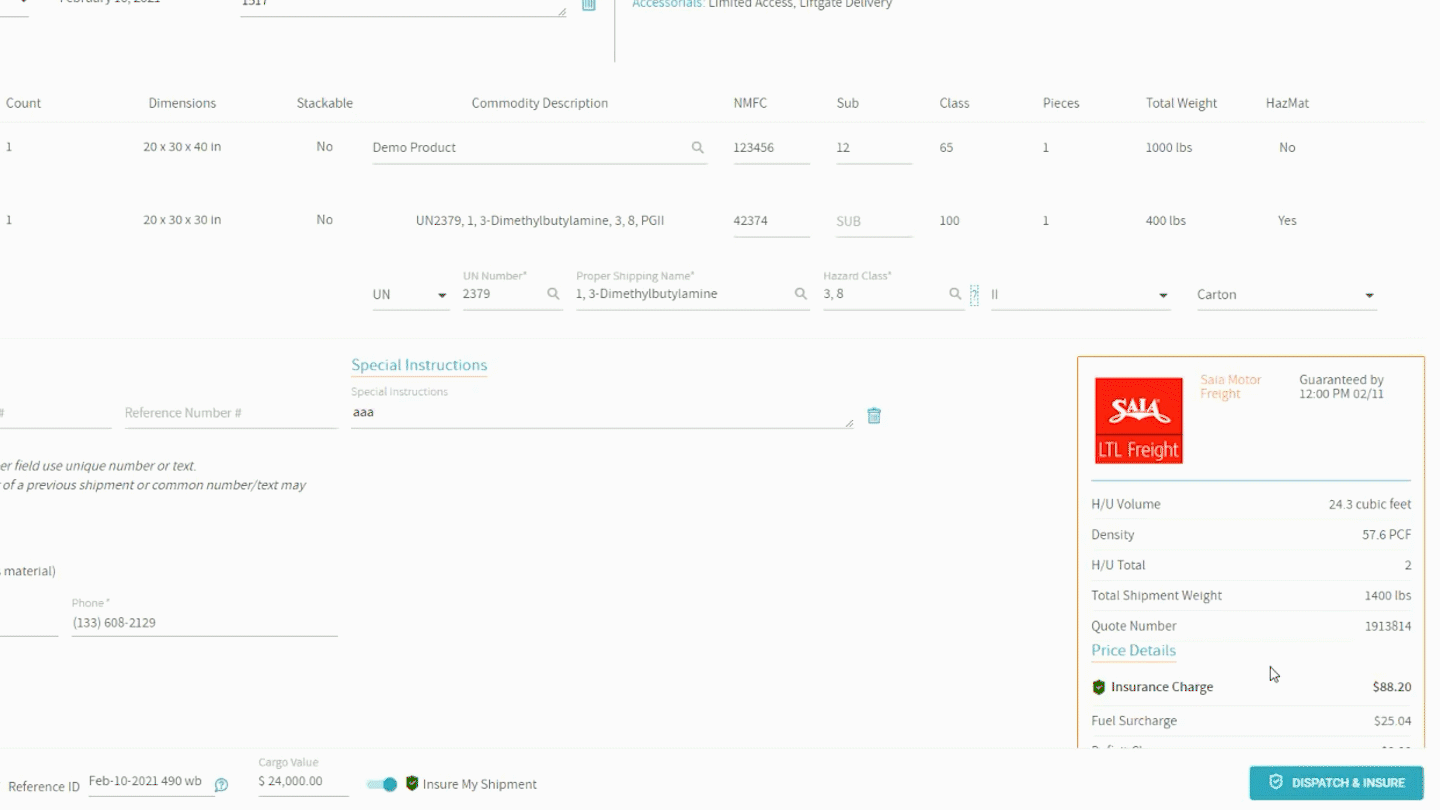Click the shield icon next to Insurance Charge
This screenshot has width=1440, height=810.
[1099, 687]
